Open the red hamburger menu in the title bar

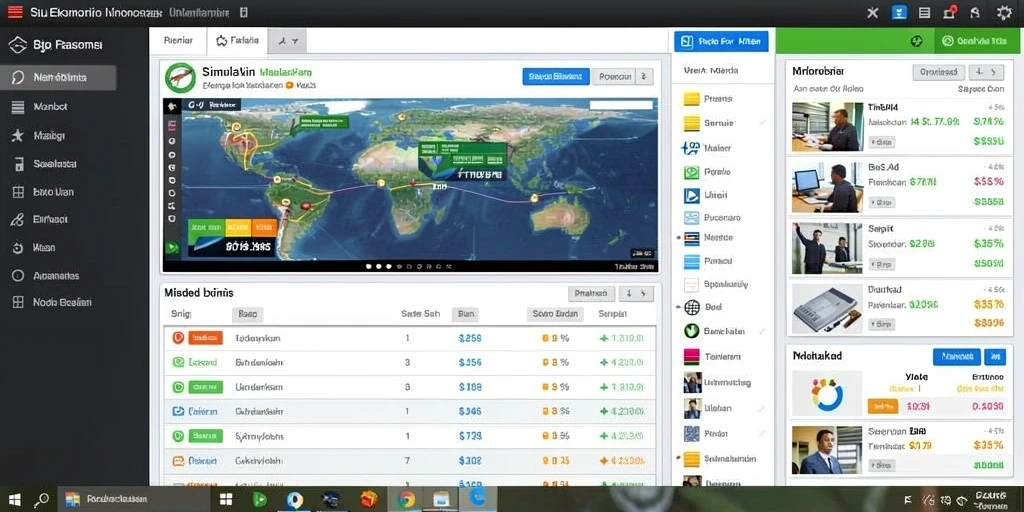pos(14,12)
